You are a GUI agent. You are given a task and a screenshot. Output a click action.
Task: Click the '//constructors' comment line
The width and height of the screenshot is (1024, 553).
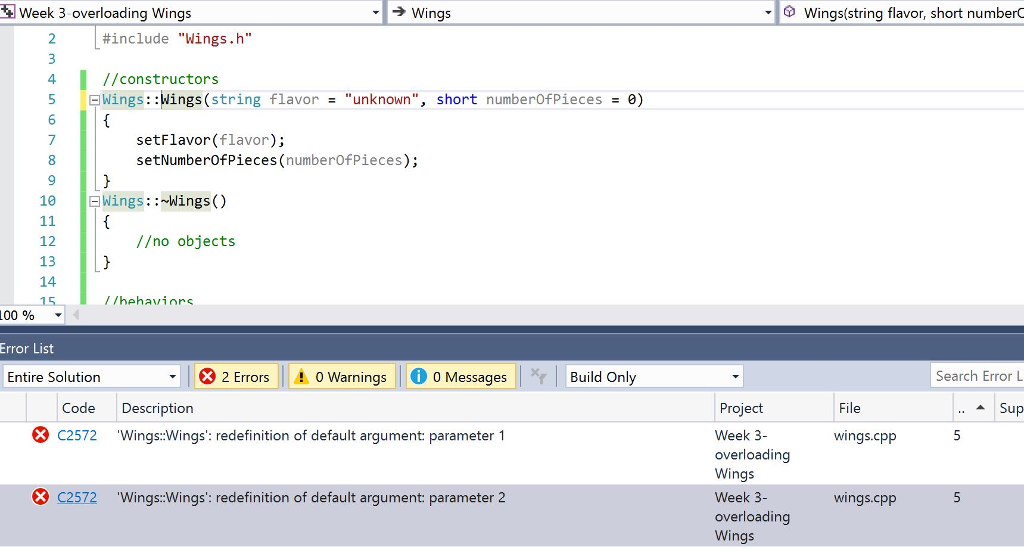pos(161,80)
